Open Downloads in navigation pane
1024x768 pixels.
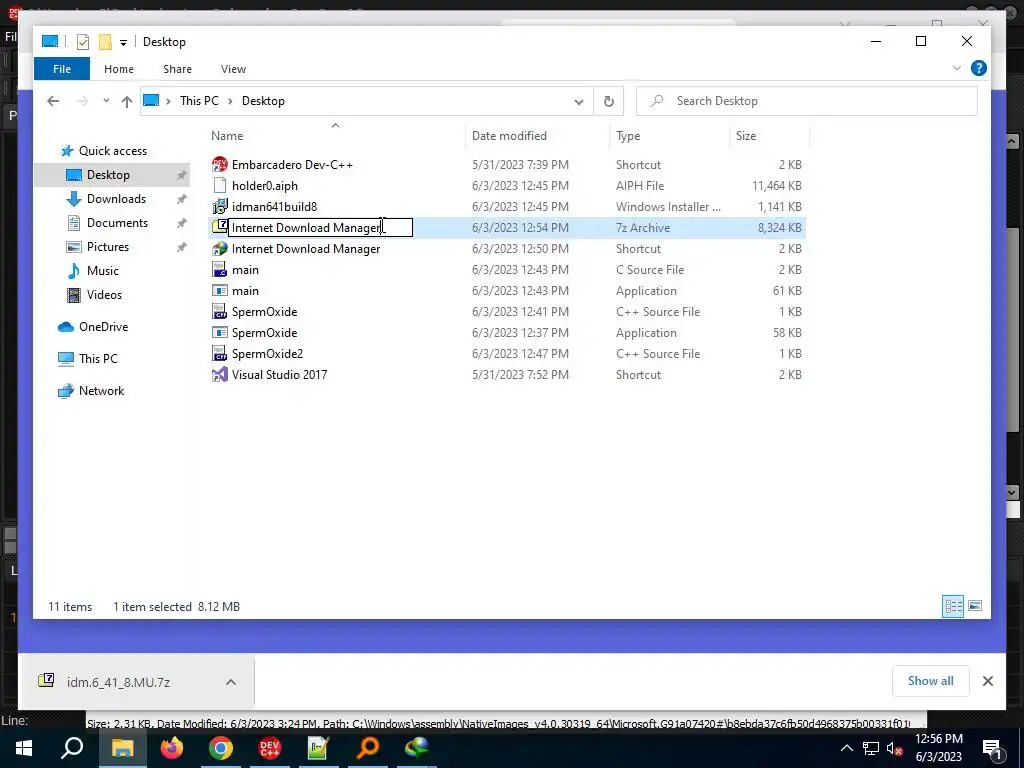click(x=116, y=199)
